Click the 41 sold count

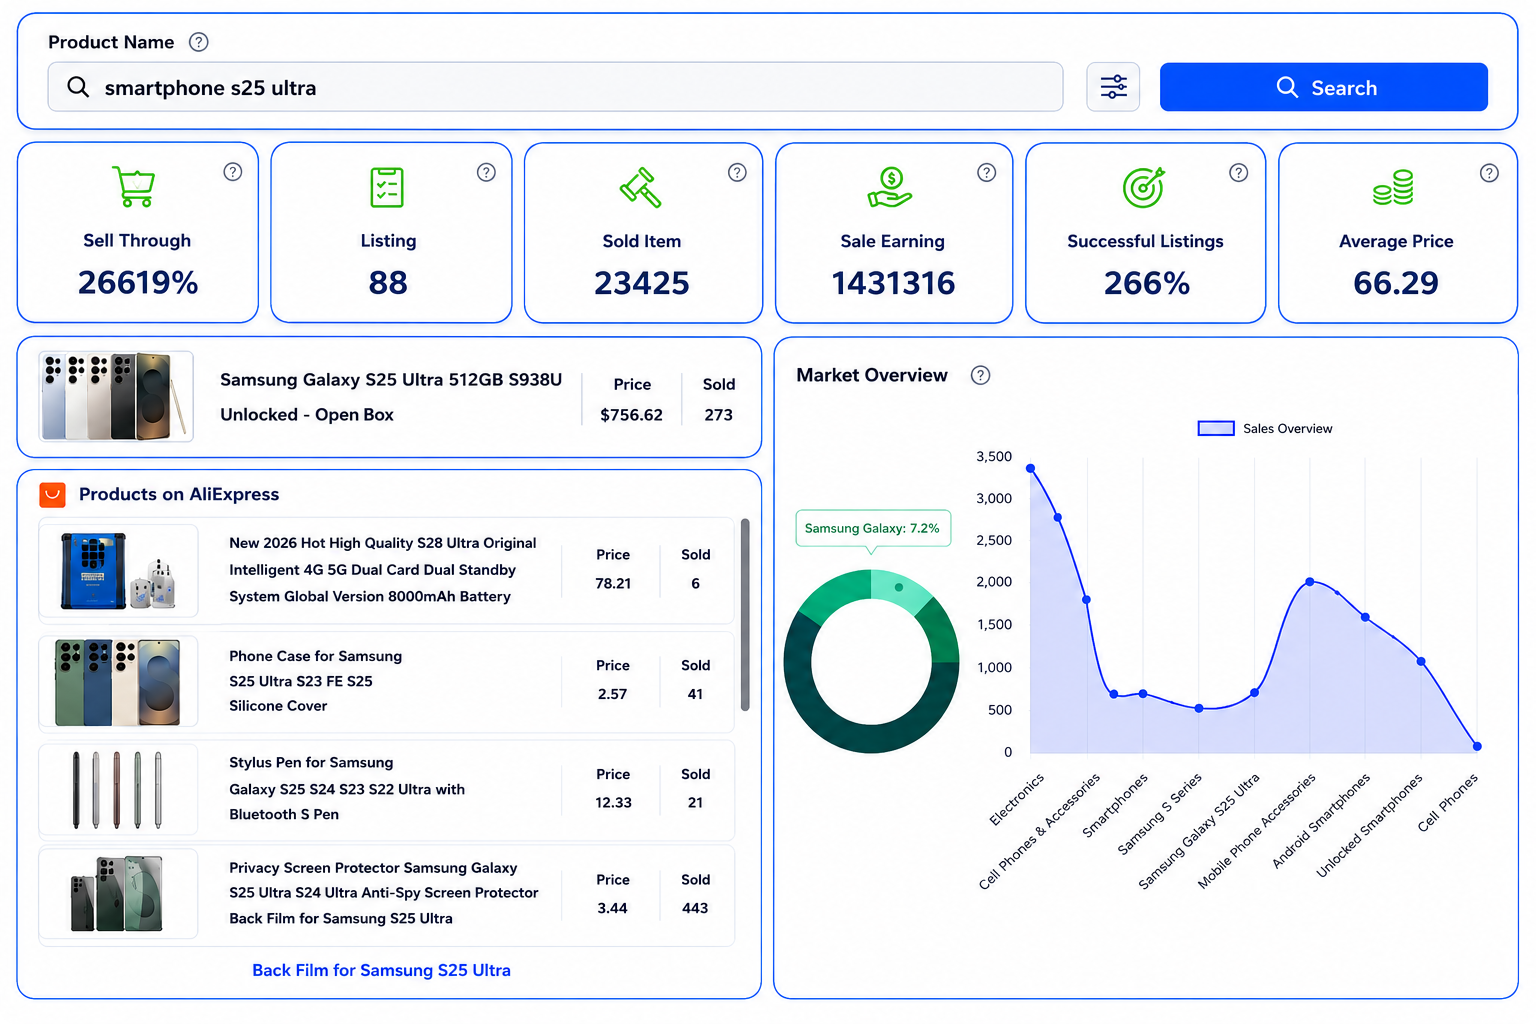click(x=695, y=694)
